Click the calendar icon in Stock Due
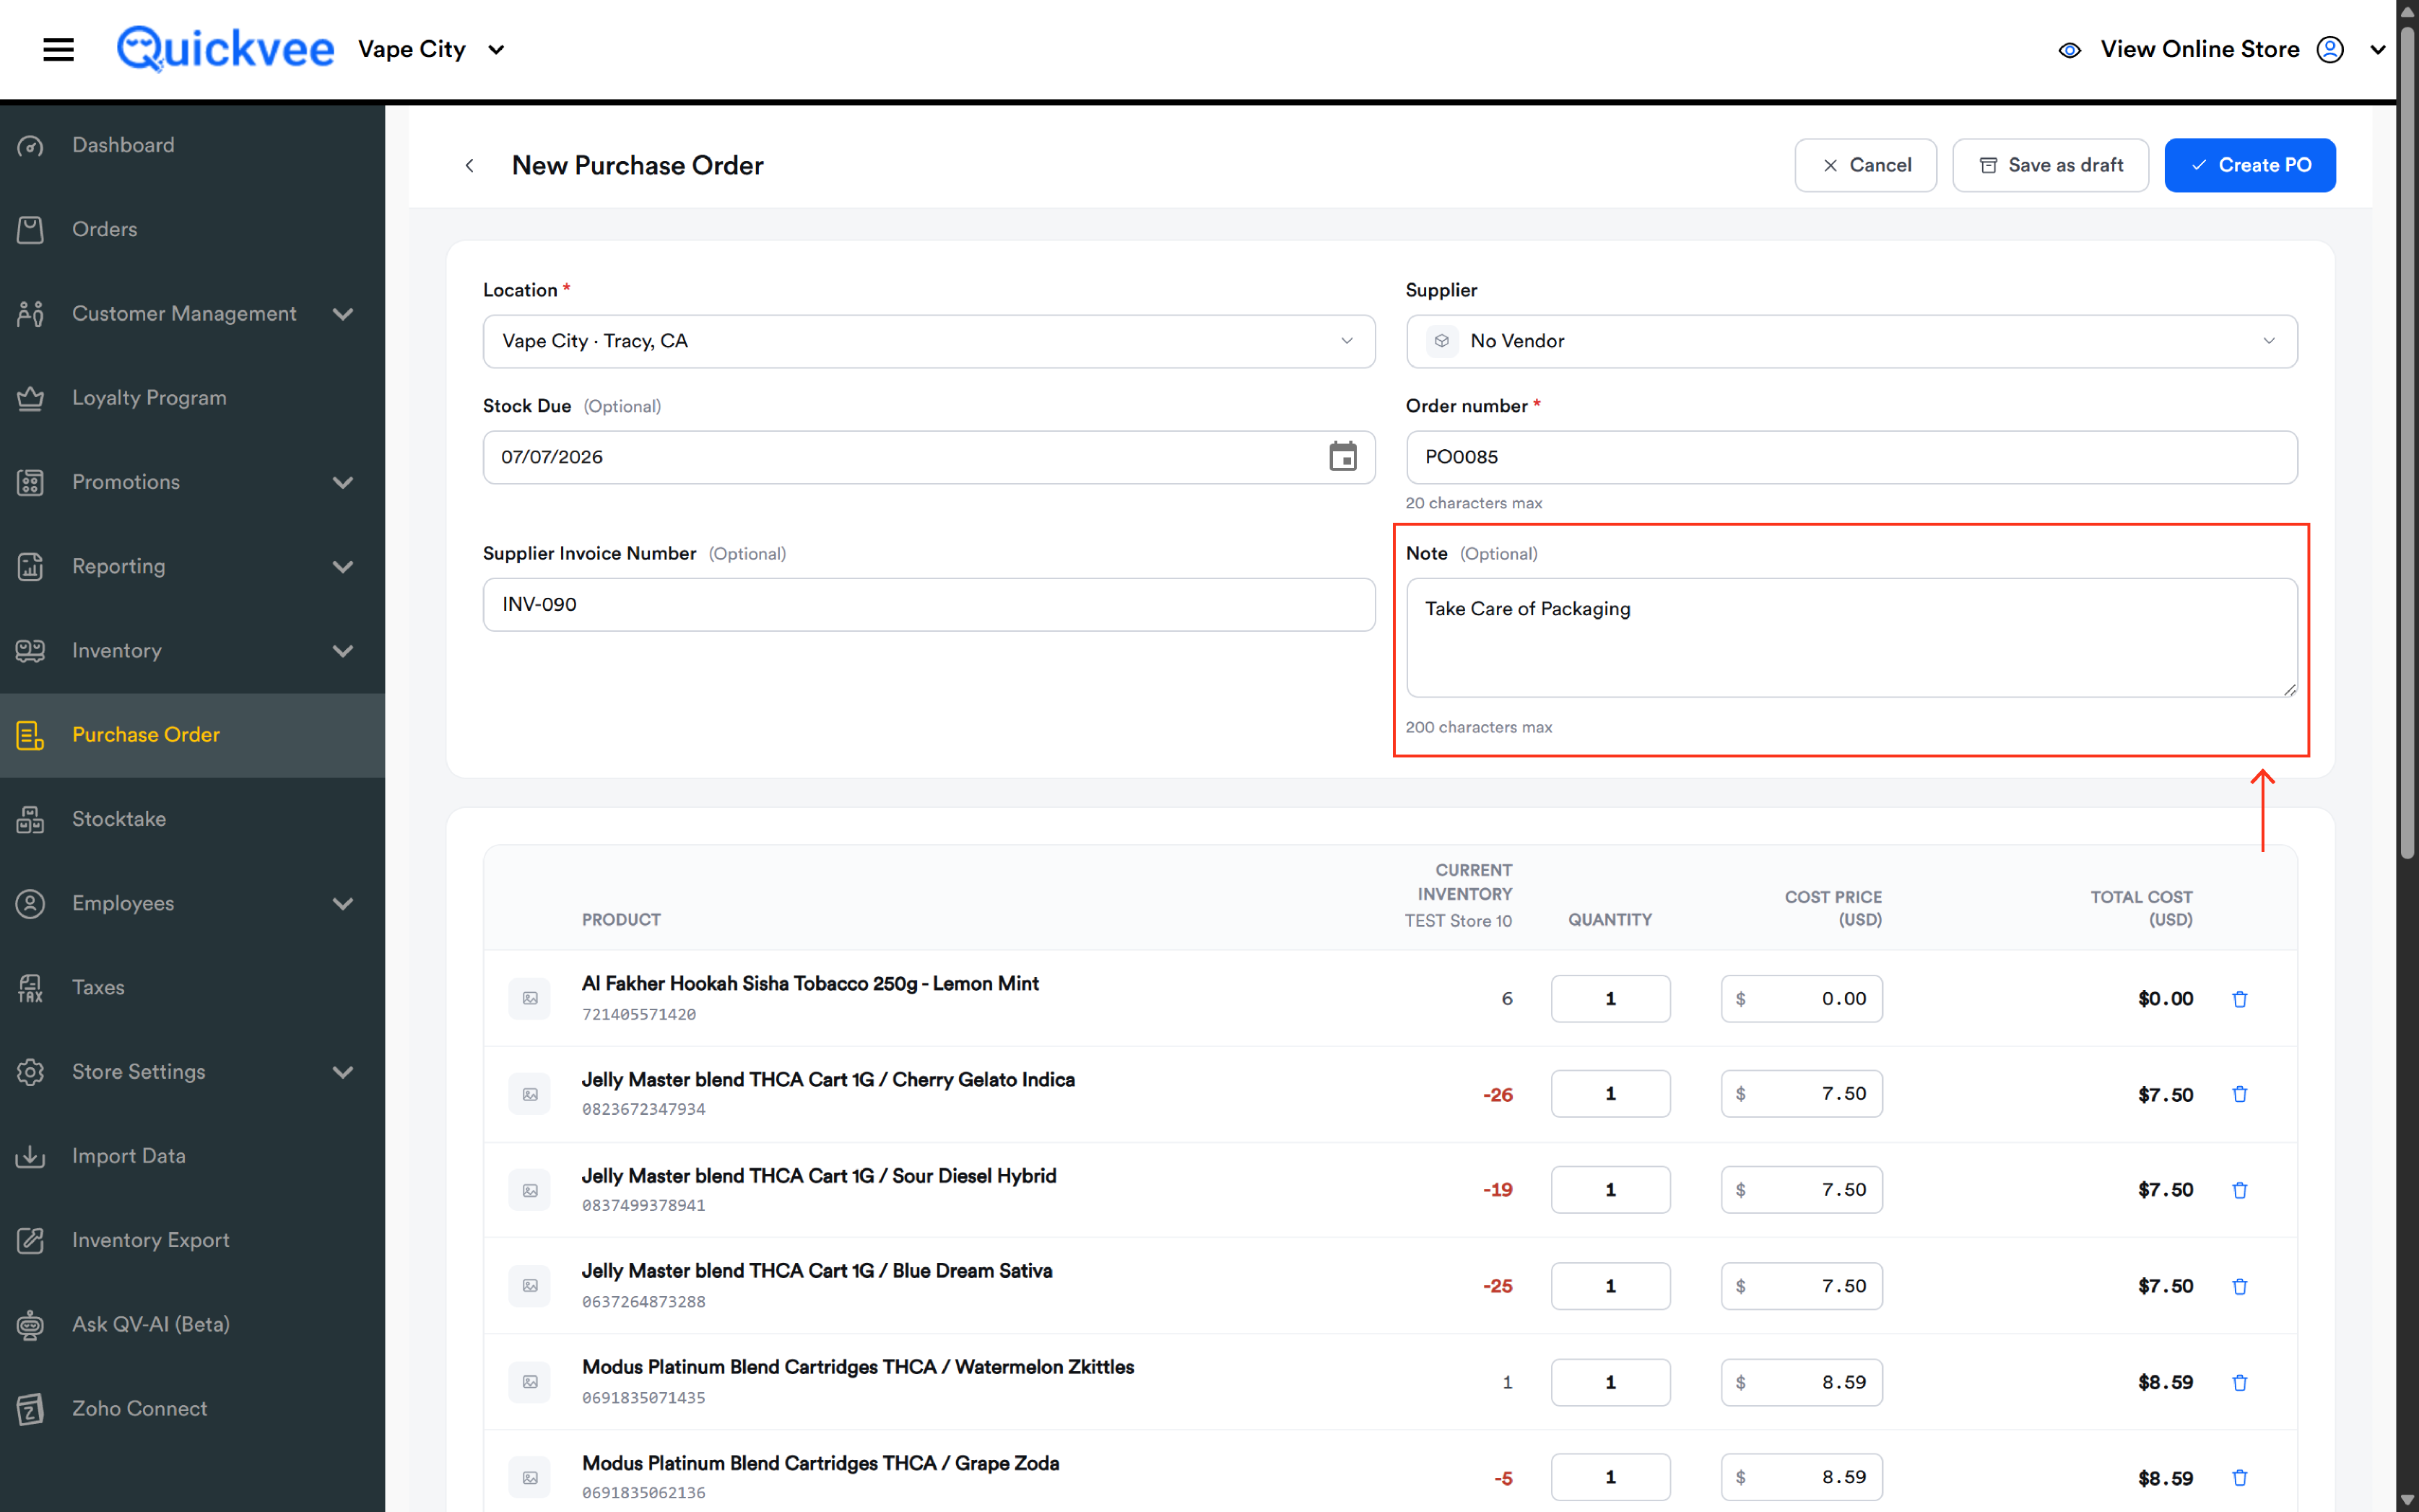 click(x=1342, y=457)
